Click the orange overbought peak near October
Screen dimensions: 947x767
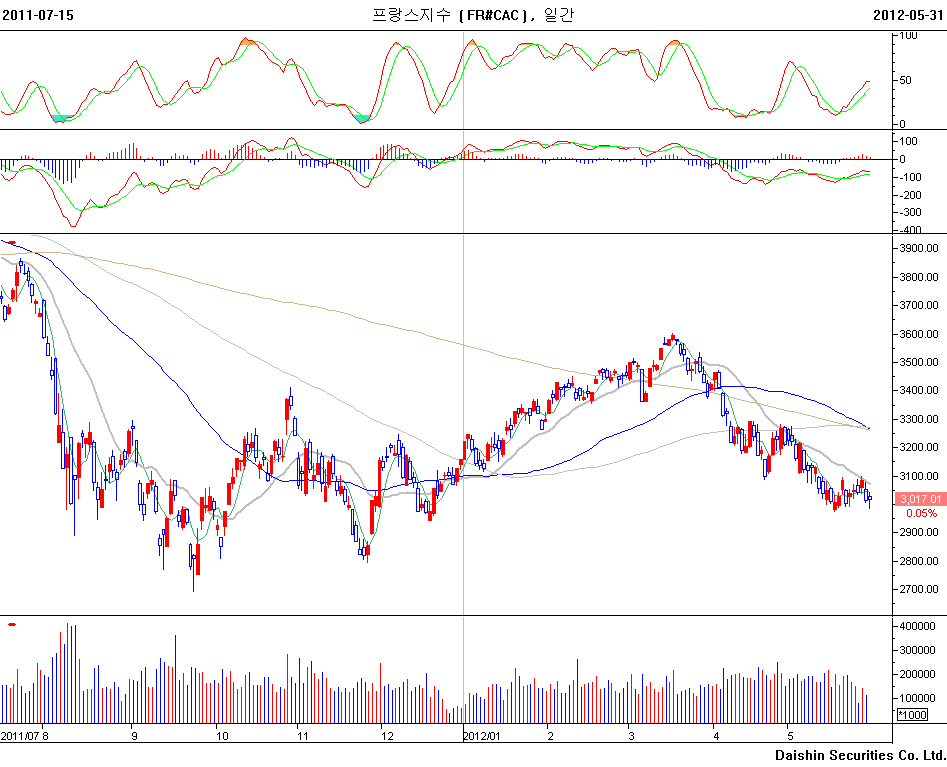[249, 42]
